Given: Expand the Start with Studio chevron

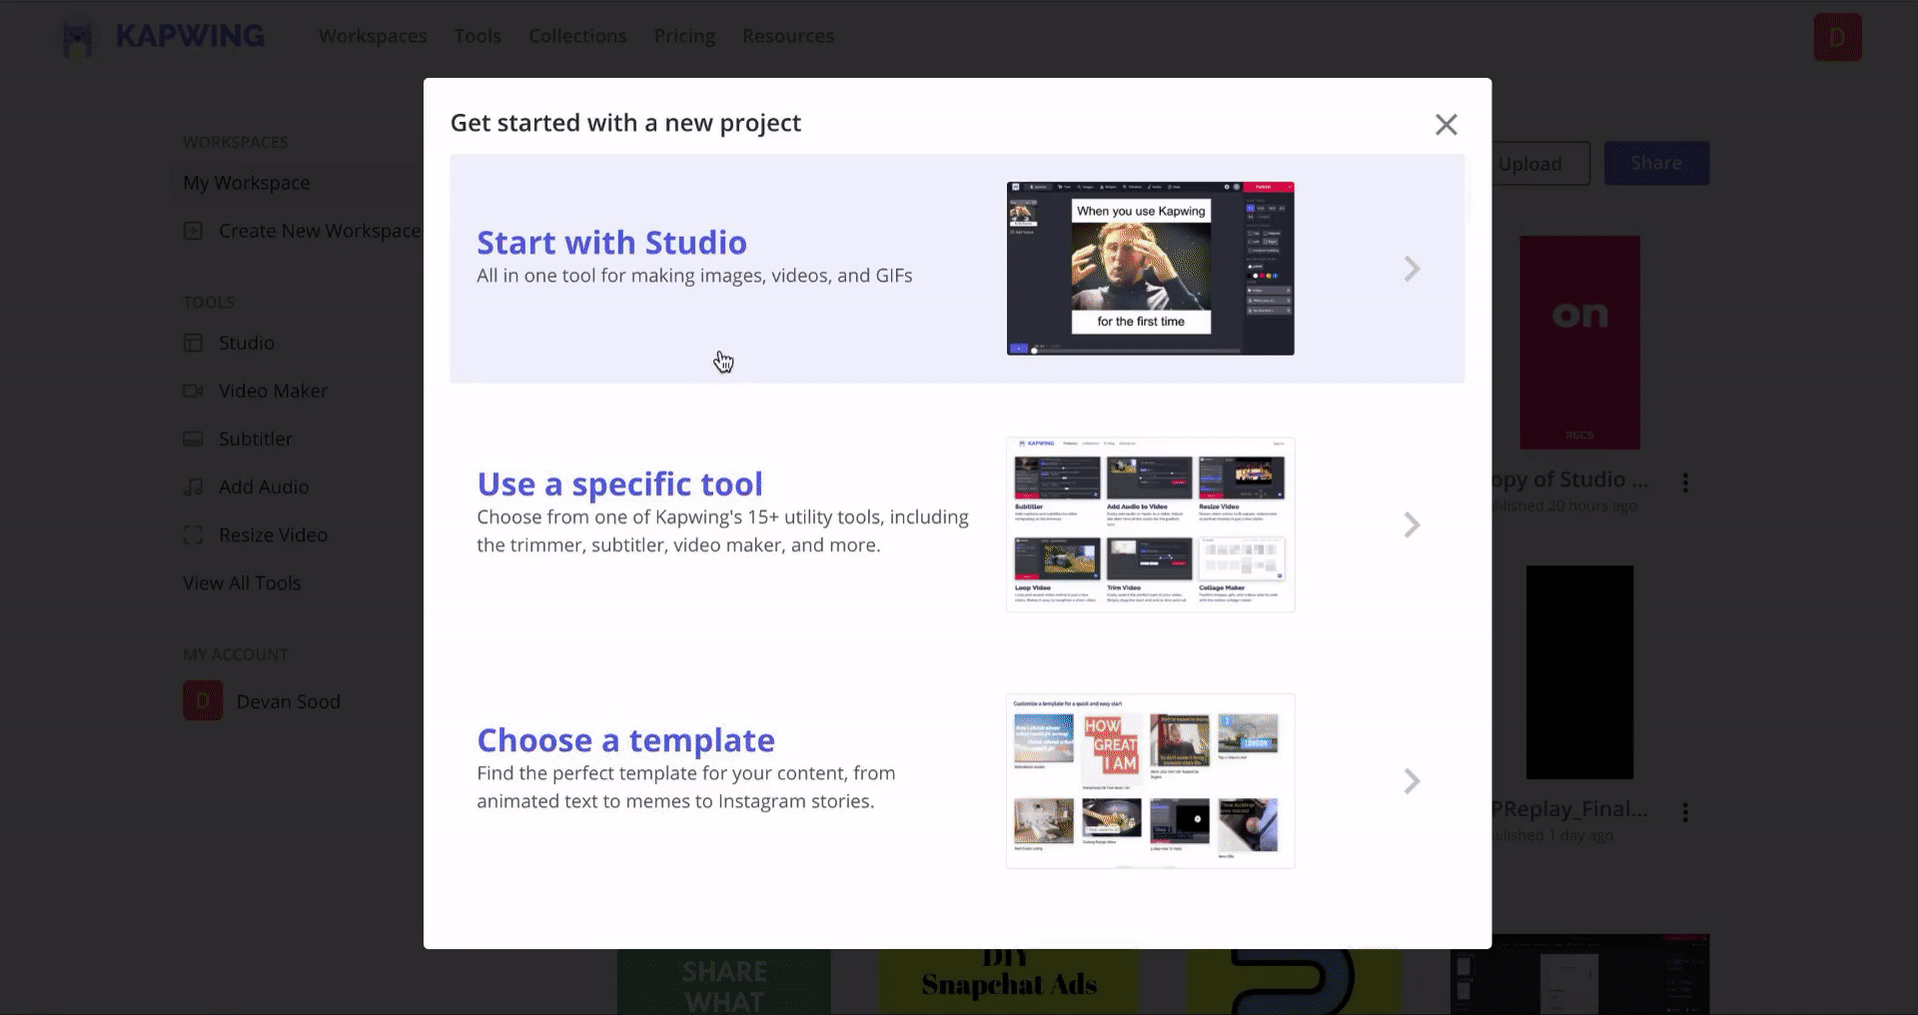Looking at the screenshot, I should point(1411,269).
